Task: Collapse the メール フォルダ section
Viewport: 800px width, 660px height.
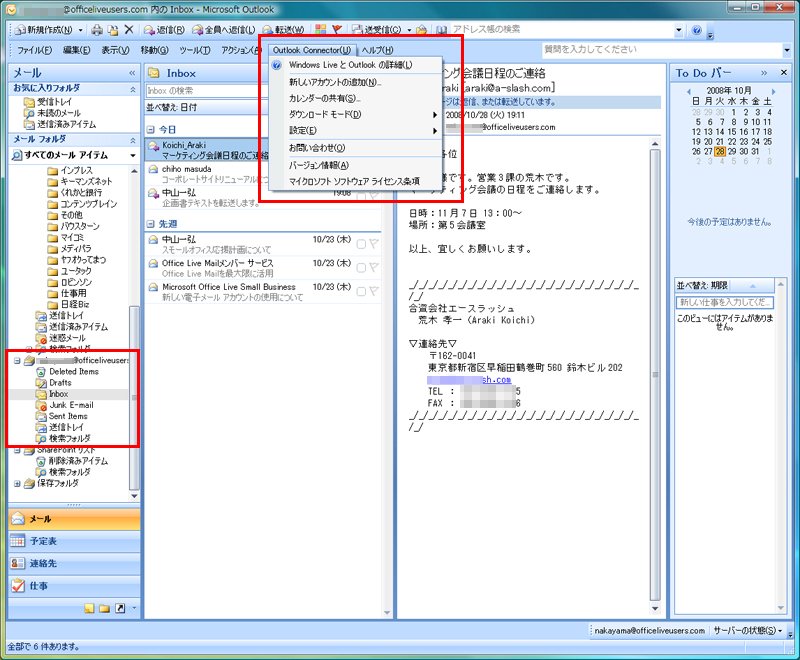Action: point(133,140)
